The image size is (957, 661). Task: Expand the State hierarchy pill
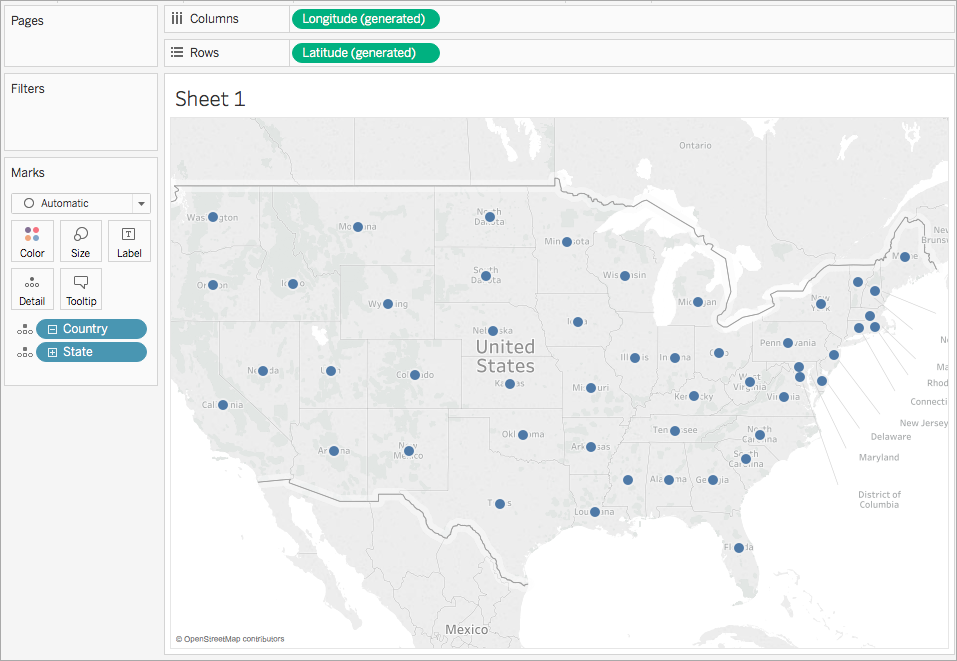pyautogui.click(x=52, y=353)
